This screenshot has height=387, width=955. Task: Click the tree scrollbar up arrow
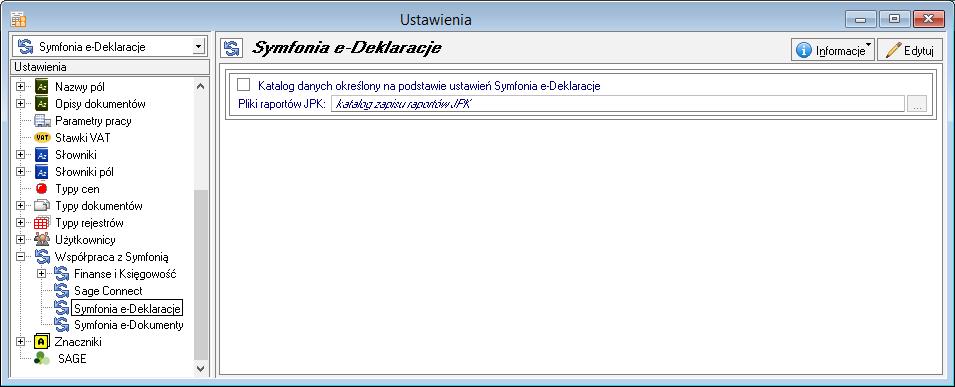pos(200,87)
